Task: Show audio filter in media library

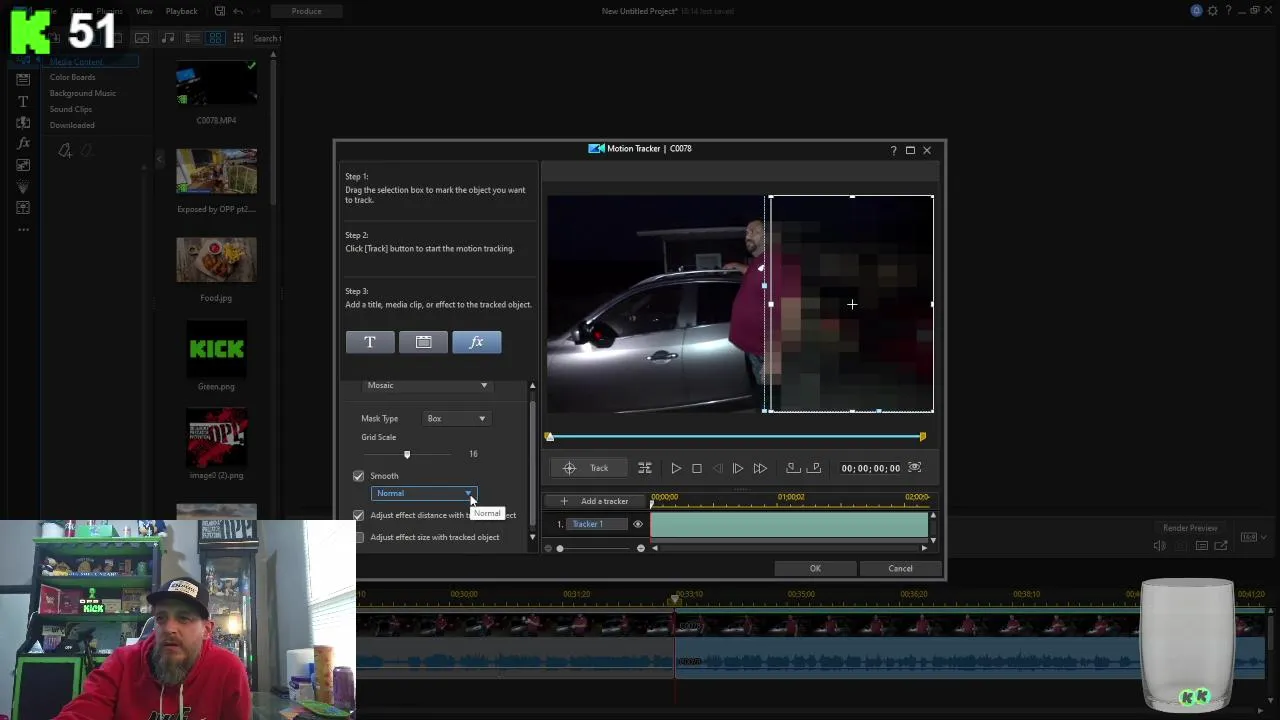Action: point(167,38)
